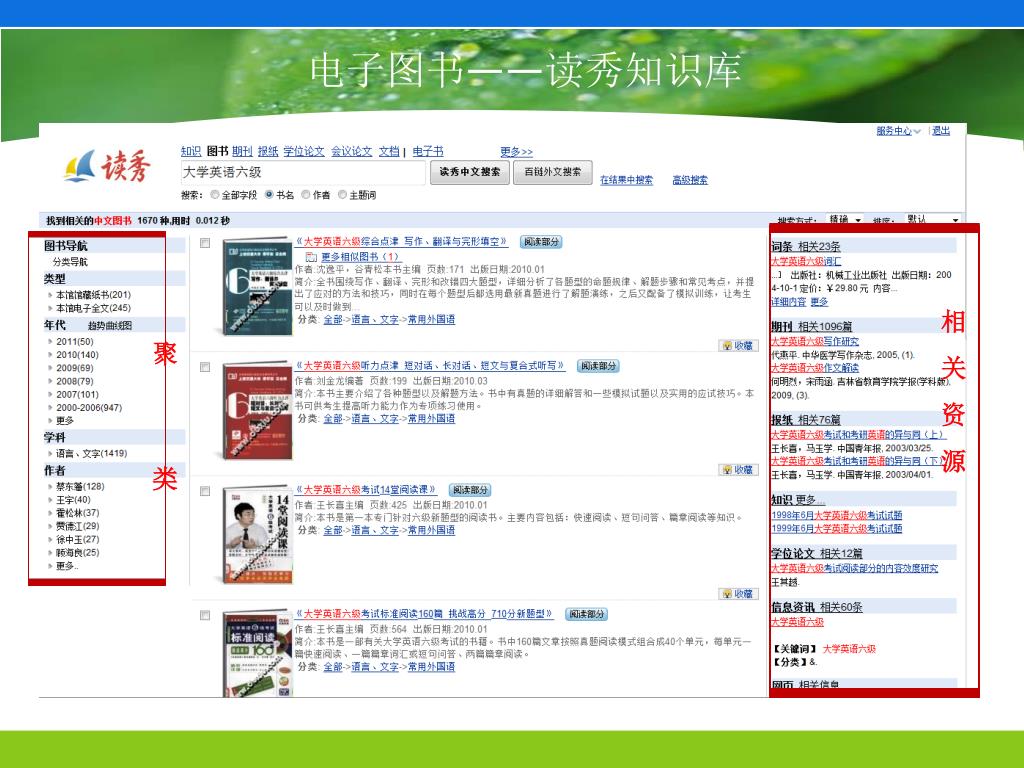Select the 全部字段 search radio button

[x=214, y=195]
